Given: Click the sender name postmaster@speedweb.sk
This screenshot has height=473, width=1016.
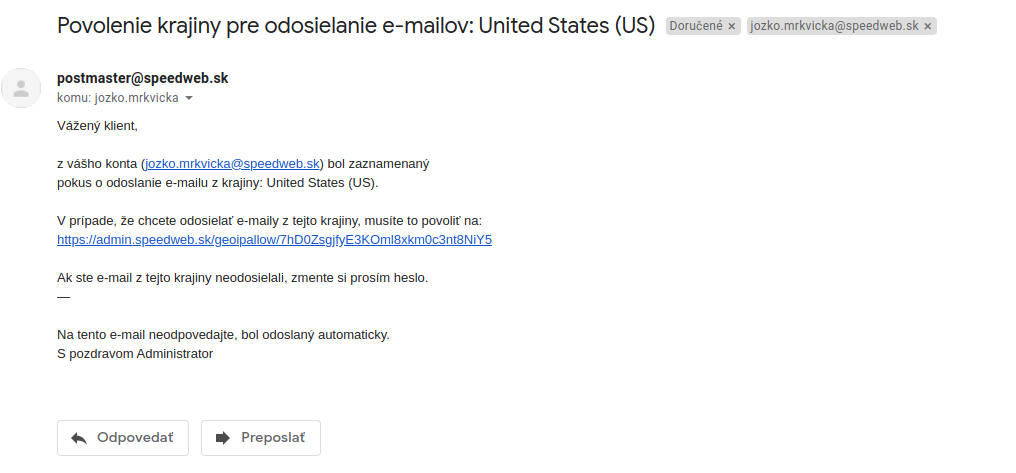Looking at the screenshot, I should (x=143, y=78).
